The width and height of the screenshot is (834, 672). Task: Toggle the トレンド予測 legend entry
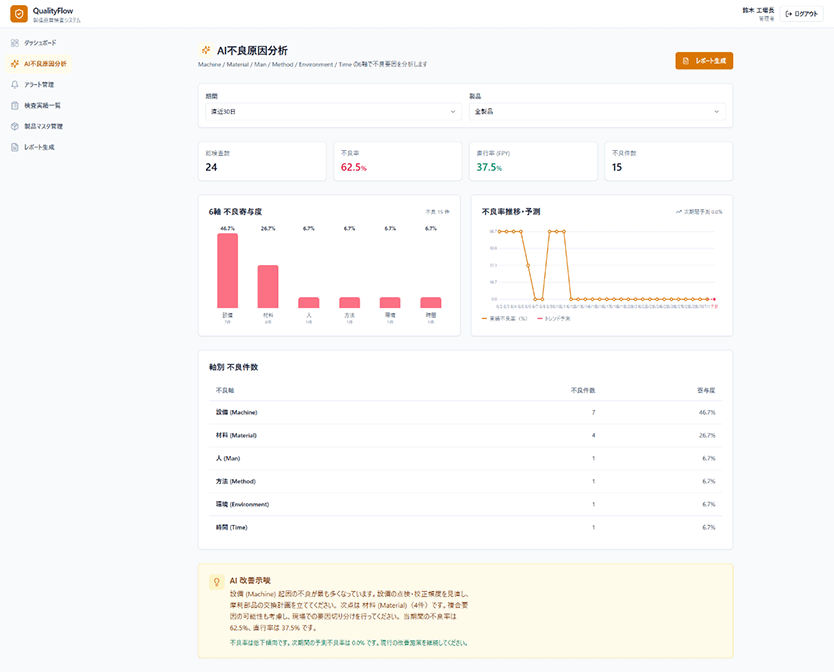coord(554,319)
